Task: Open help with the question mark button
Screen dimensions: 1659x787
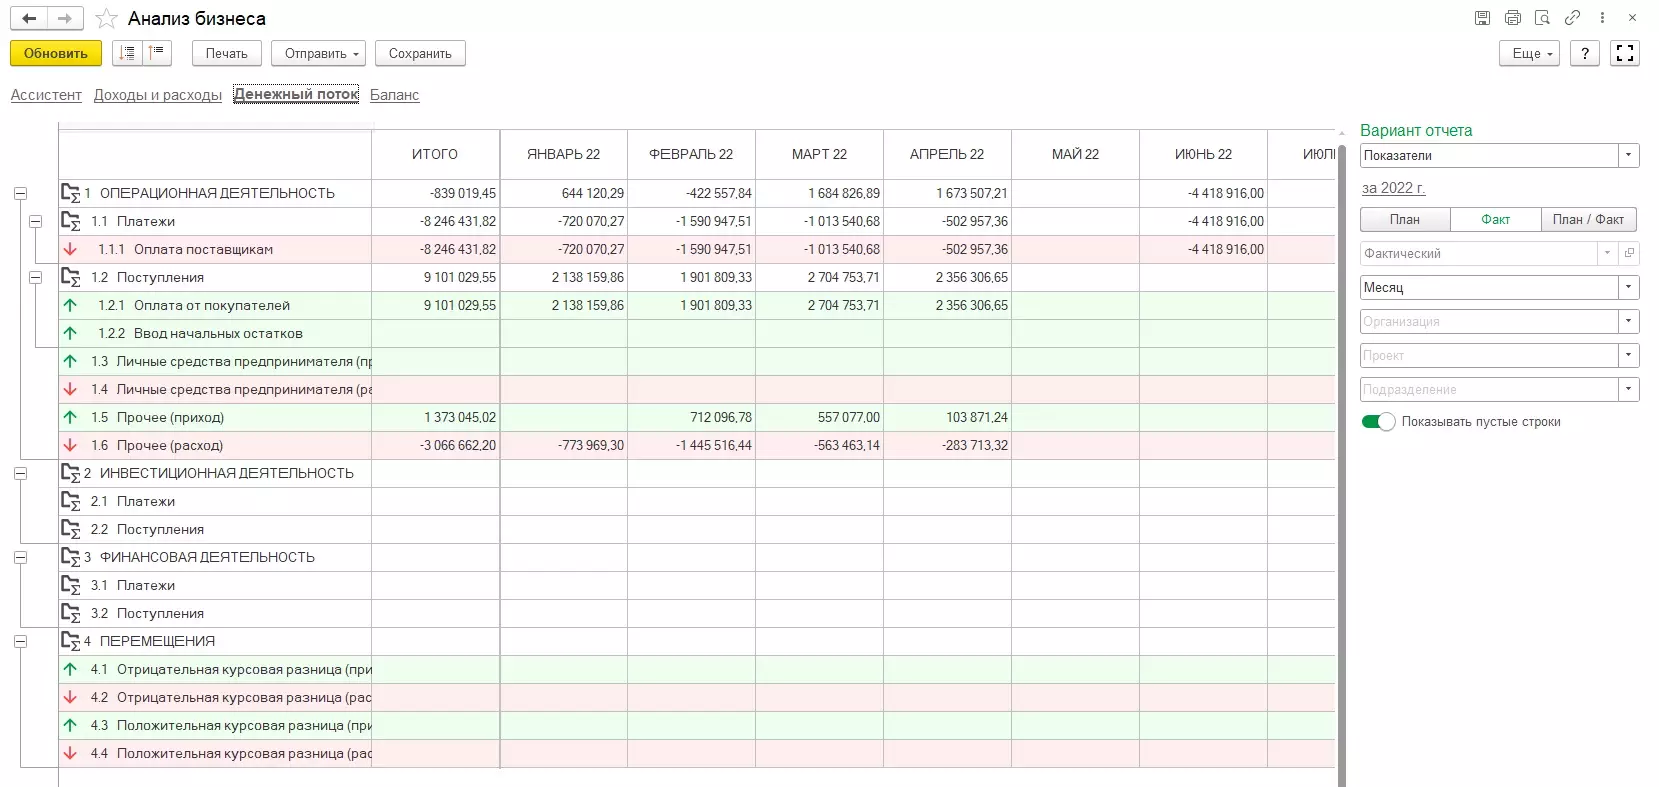Action: tap(1585, 53)
